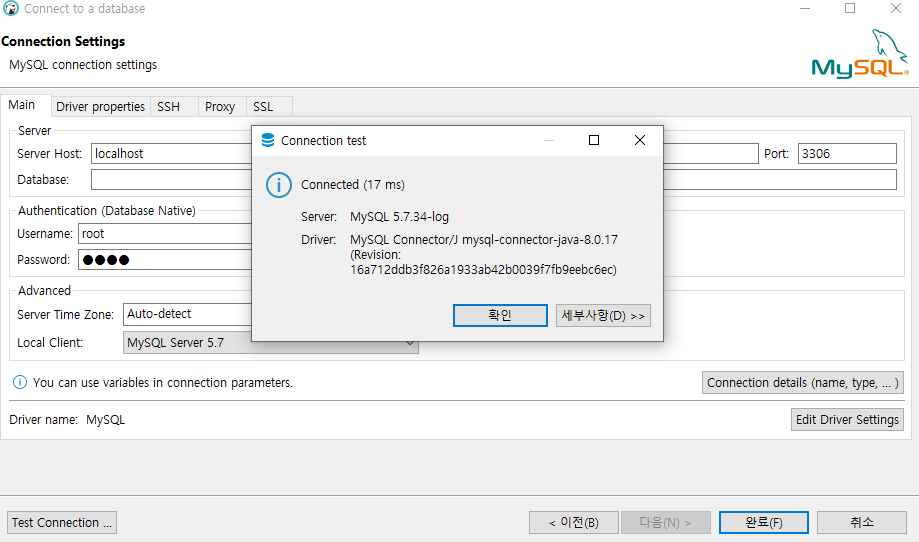Click the Connection test database icon
919x542 pixels.
click(x=268, y=140)
